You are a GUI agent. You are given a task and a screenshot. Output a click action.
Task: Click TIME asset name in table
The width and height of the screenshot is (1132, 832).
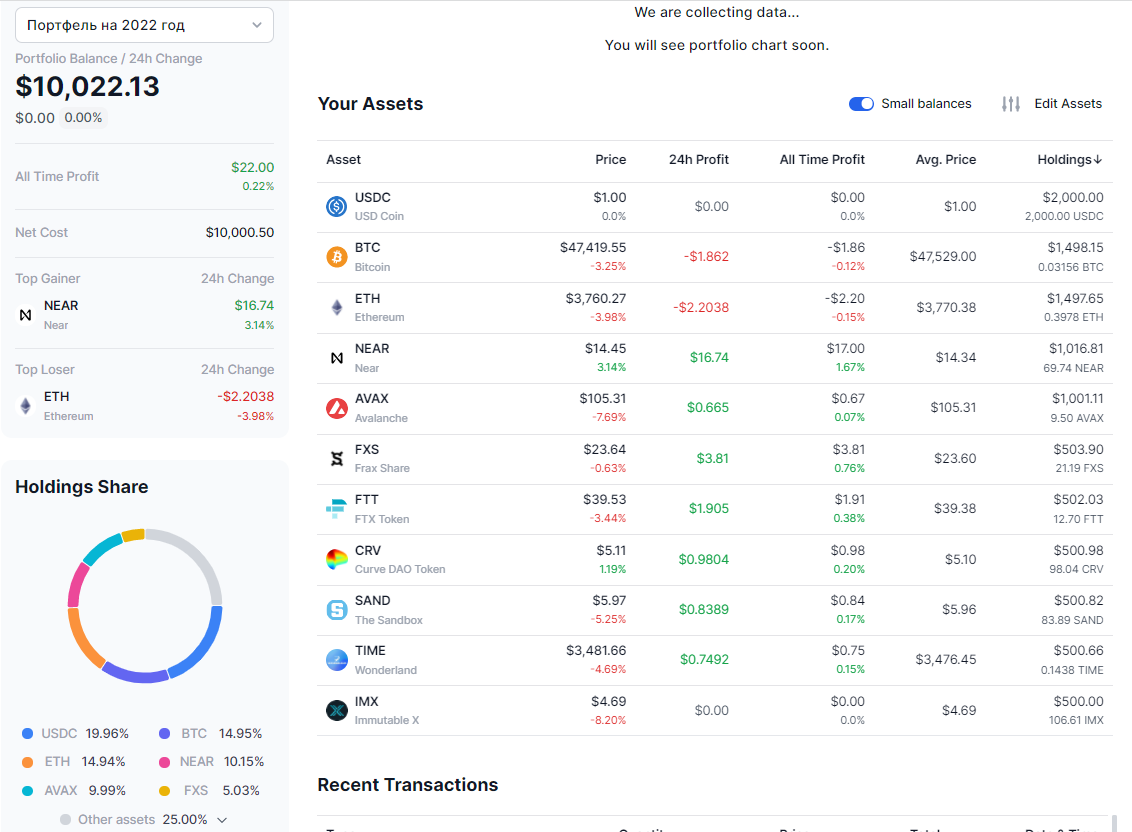tap(370, 651)
